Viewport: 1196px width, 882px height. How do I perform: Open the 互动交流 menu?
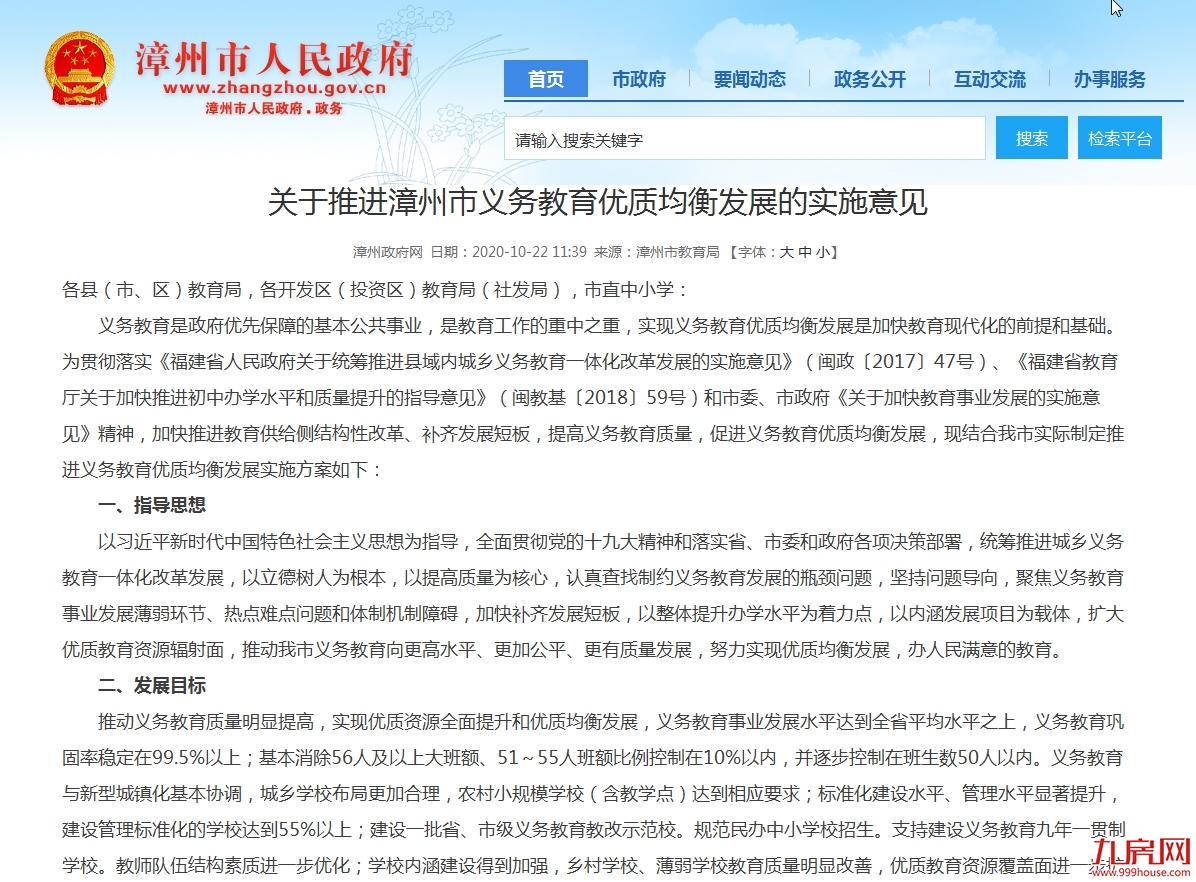(989, 79)
